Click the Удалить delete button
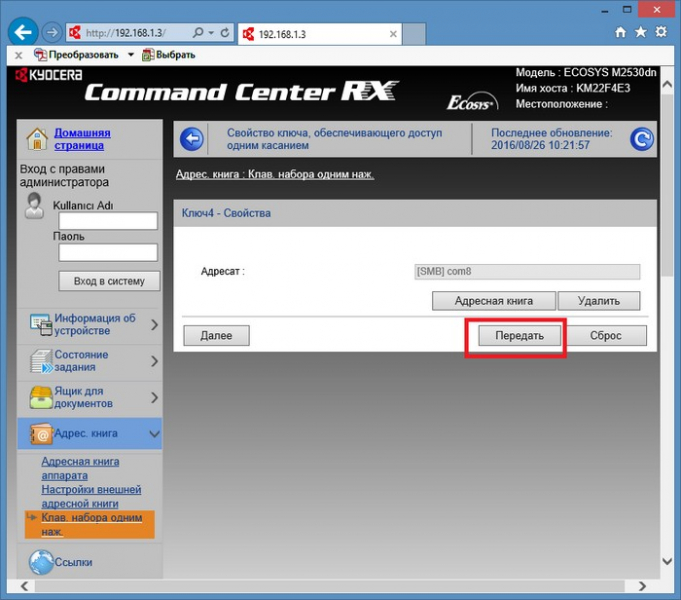 [x=598, y=300]
